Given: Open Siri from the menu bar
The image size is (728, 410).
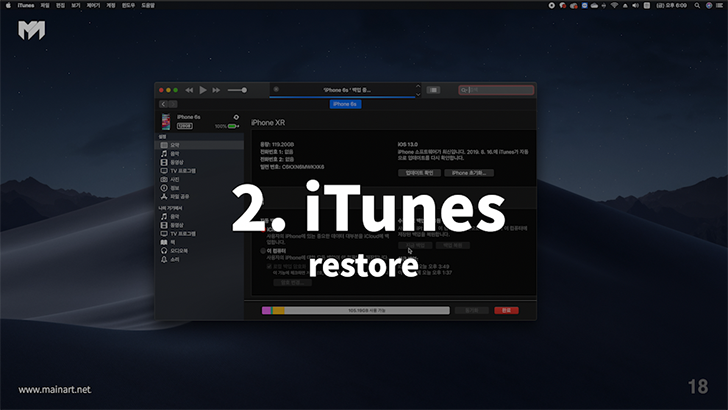Looking at the screenshot, I should pos(709,6).
